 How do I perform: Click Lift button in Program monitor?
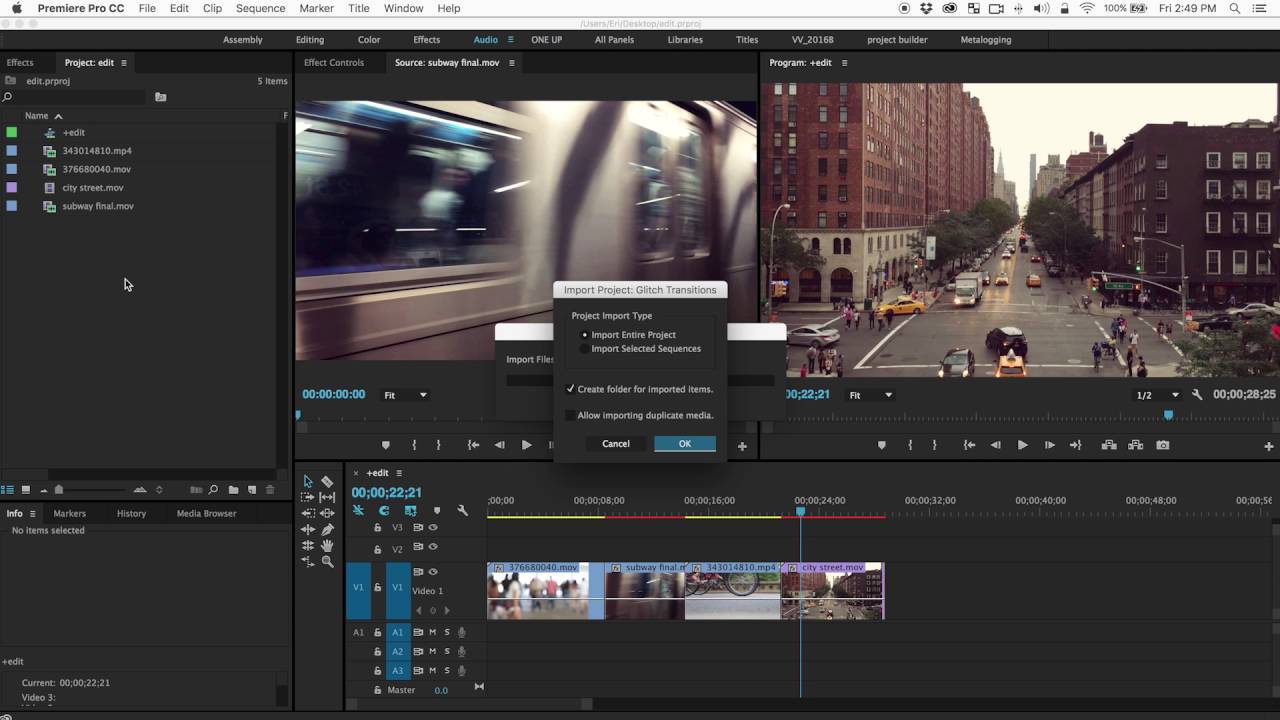(x=1109, y=445)
